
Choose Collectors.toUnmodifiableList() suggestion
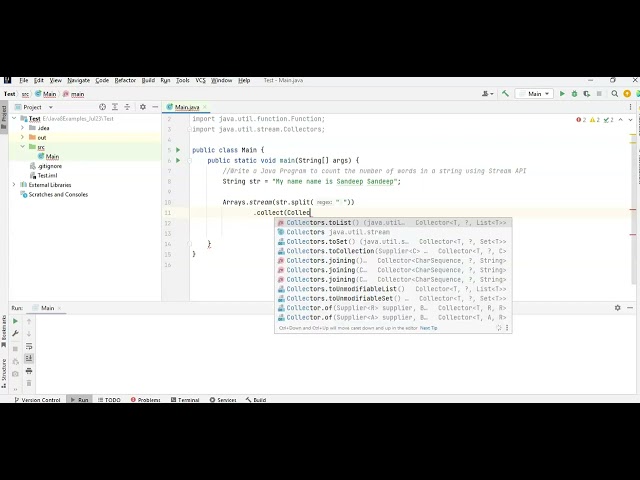click(x=393, y=289)
